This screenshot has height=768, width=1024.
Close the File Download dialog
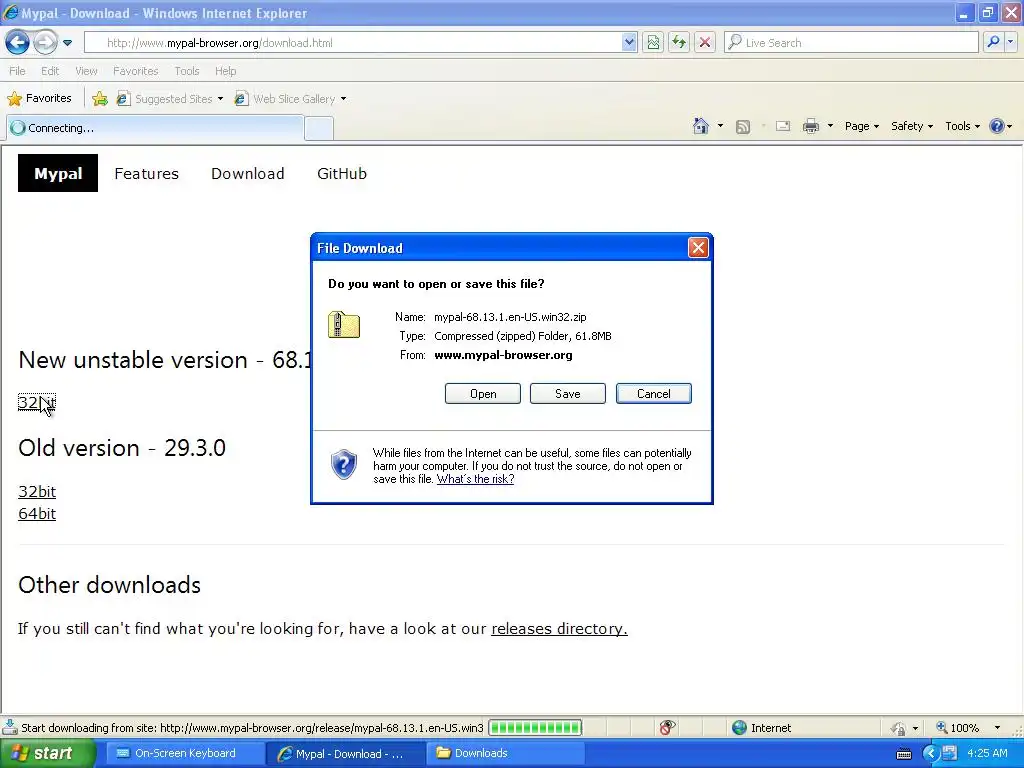tap(698, 248)
